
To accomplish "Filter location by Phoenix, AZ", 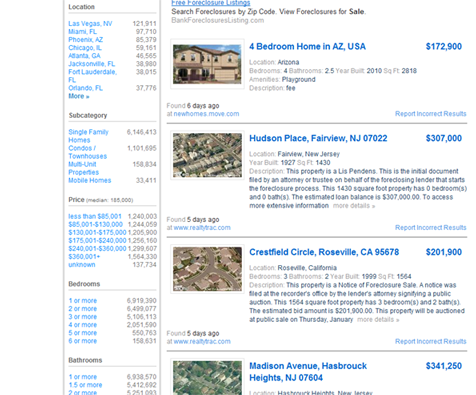I will coord(86,40).
